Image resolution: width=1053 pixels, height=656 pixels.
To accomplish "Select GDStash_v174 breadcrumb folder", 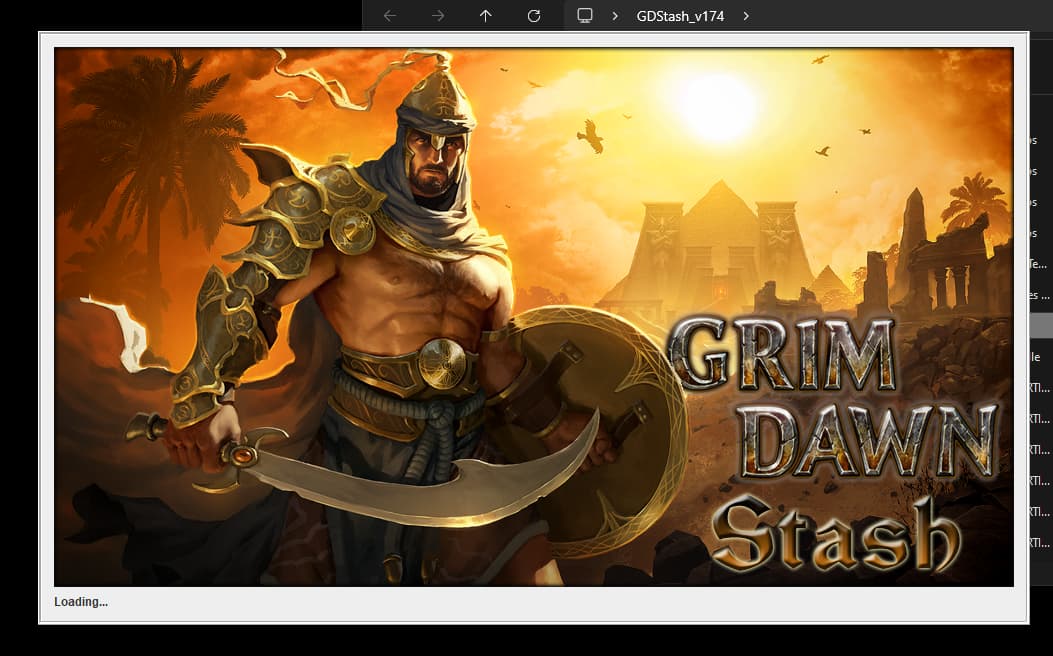I will (x=680, y=16).
